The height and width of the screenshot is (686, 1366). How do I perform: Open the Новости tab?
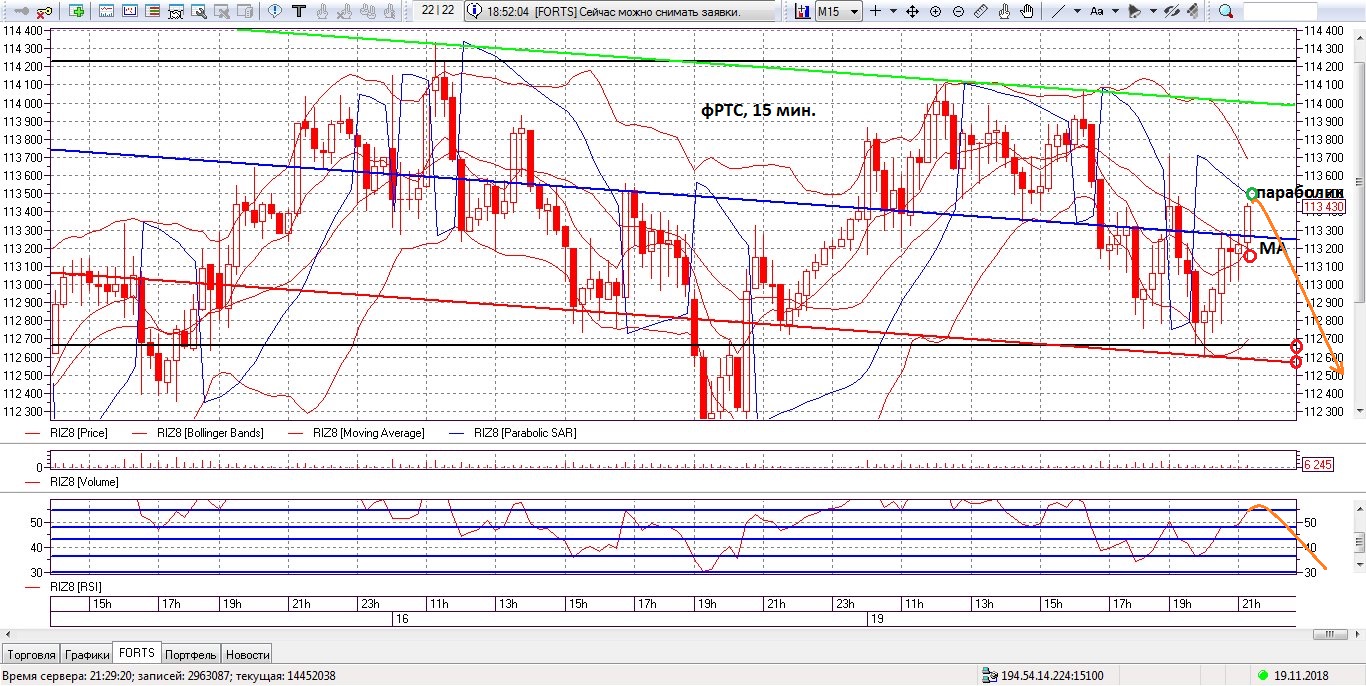point(247,655)
